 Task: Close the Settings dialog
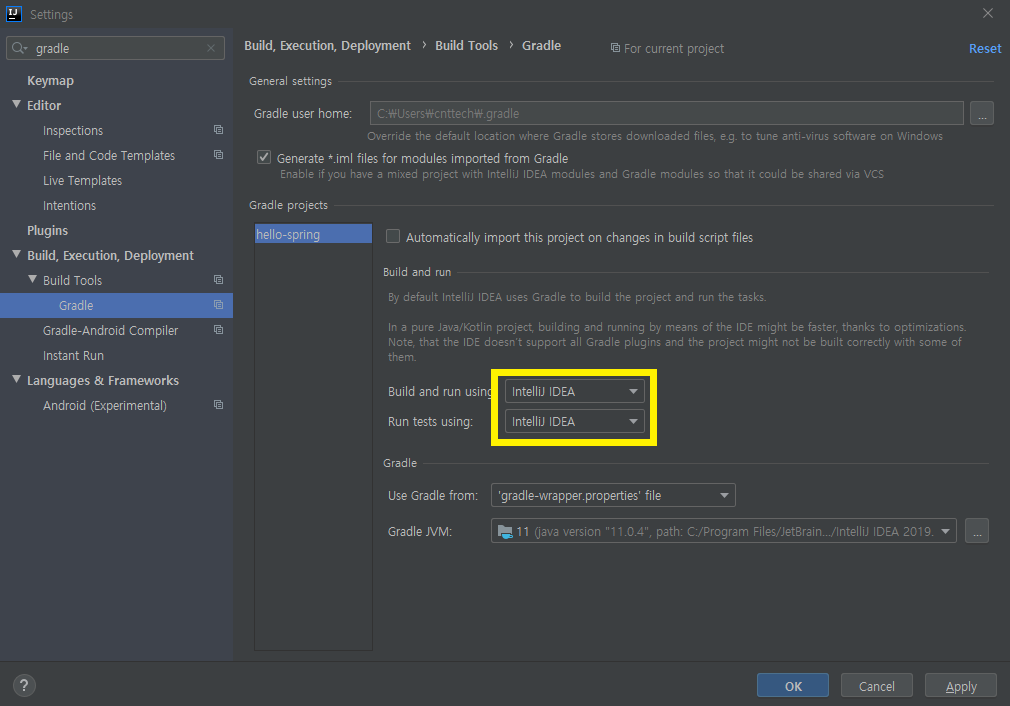tap(987, 13)
